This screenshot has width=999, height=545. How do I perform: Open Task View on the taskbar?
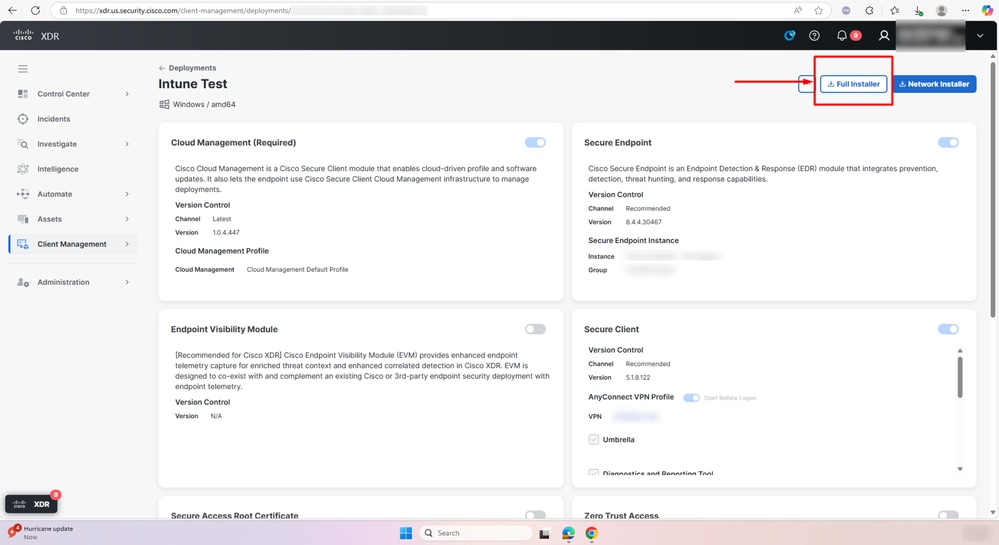click(x=545, y=534)
